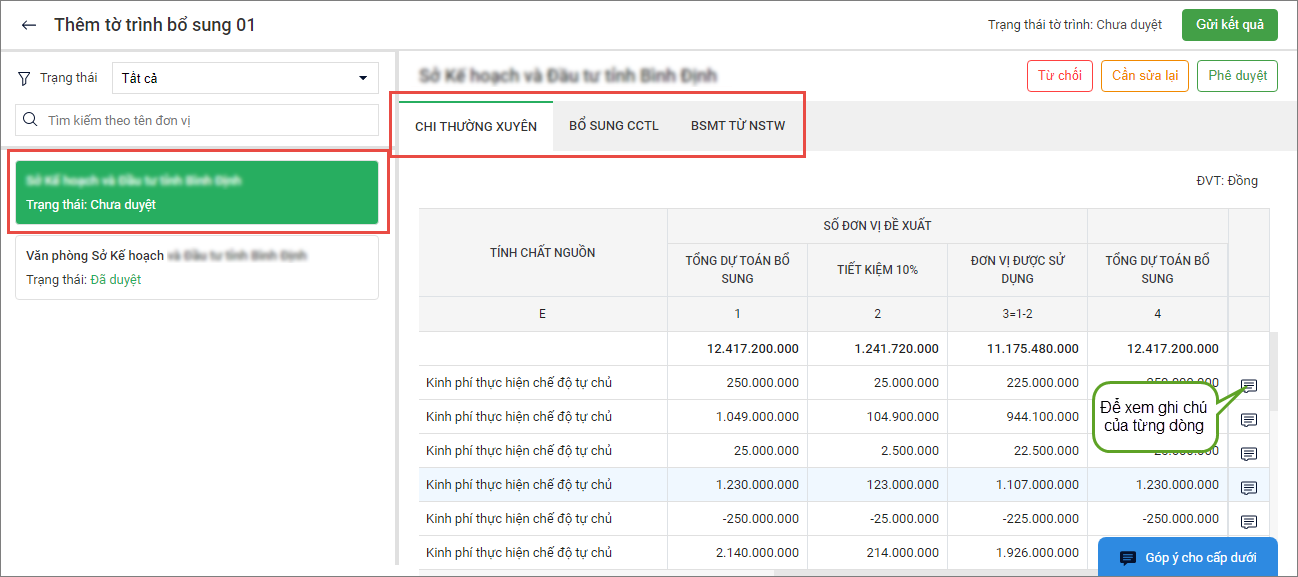Select the Văn phòng Sở Kế hoạch unit card
1298x577 pixels.
click(x=197, y=267)
